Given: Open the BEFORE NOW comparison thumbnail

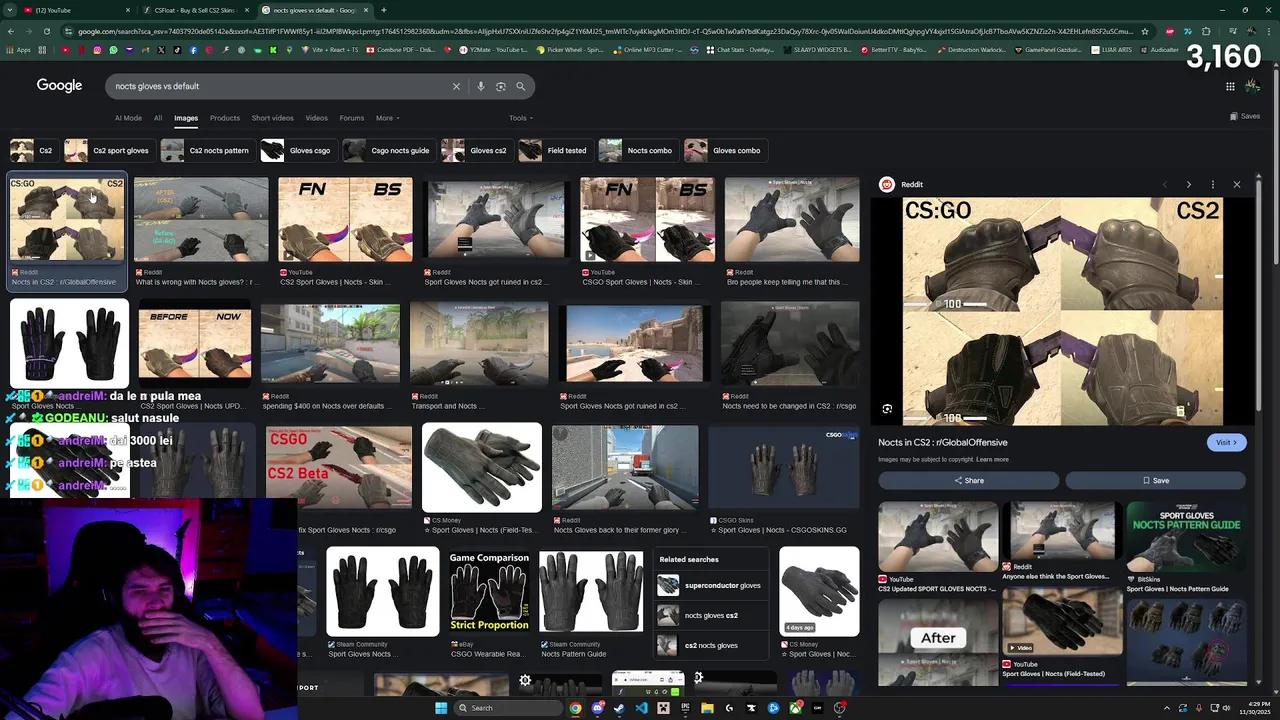Looking at the screenshot, I should tap(195, 345).
